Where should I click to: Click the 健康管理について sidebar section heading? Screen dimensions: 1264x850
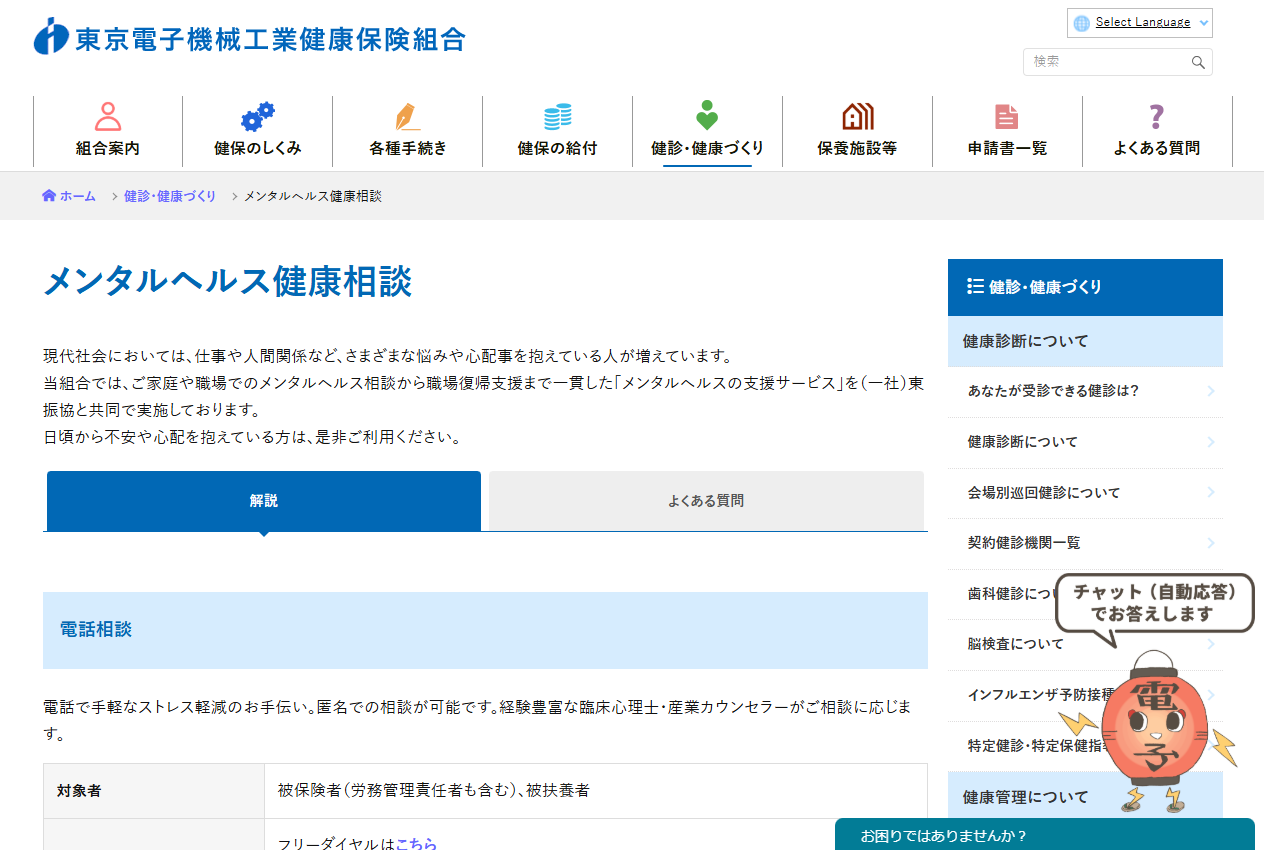(1085, 797)
